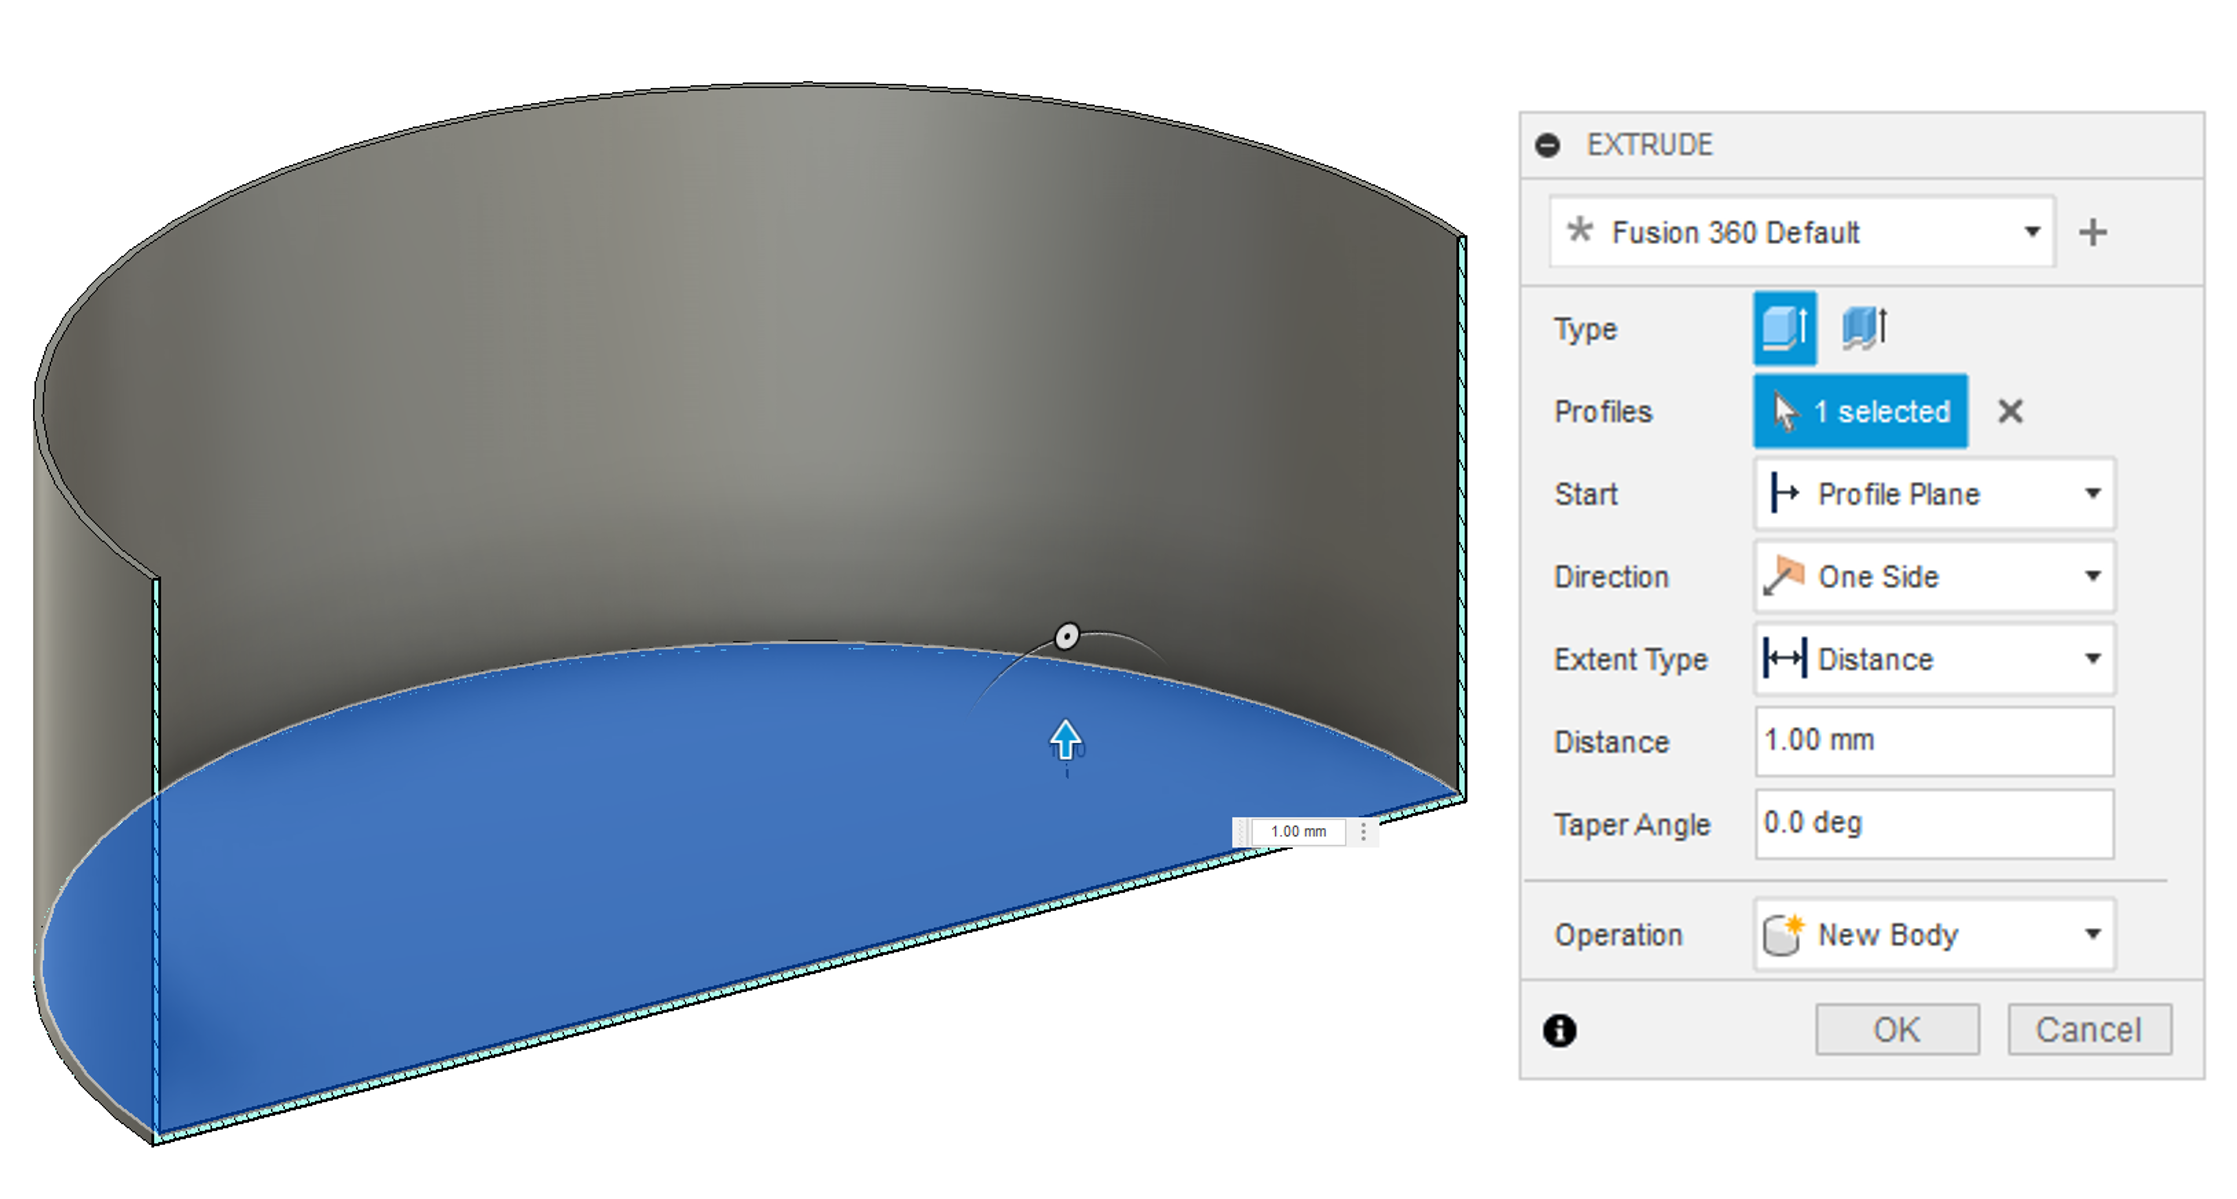Viewport: 2237px width, 1199px height.
Task: Click the Taper Angle 0.0 deg field
Action: pos(1934,824)
